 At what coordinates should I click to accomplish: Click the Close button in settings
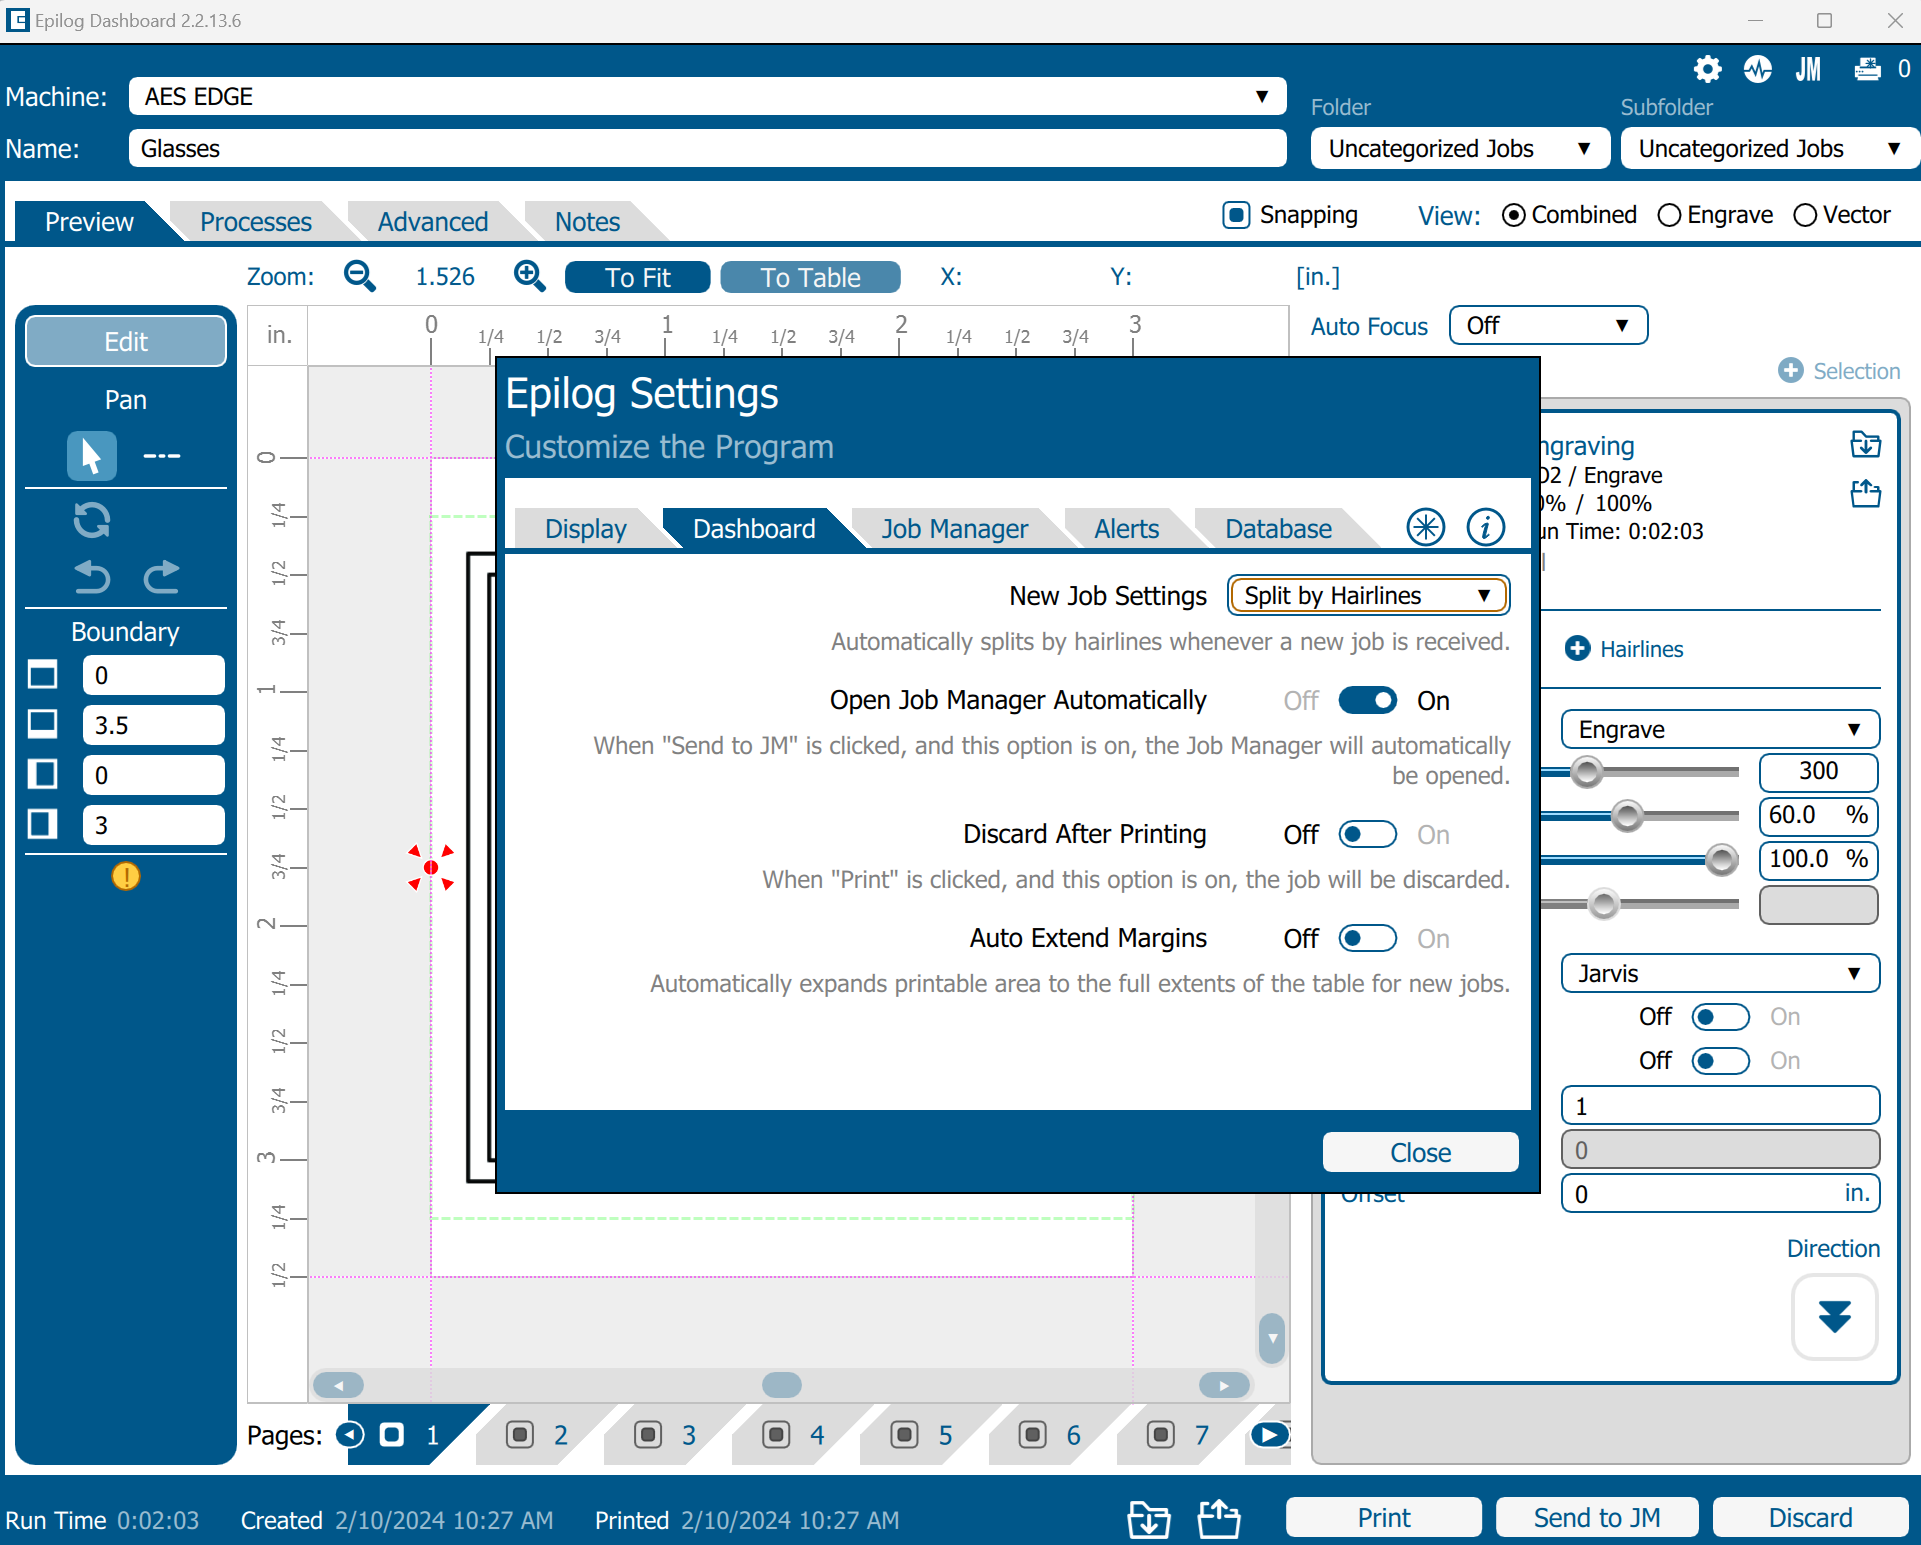pyautogui.click(x=1419, y=1153)
